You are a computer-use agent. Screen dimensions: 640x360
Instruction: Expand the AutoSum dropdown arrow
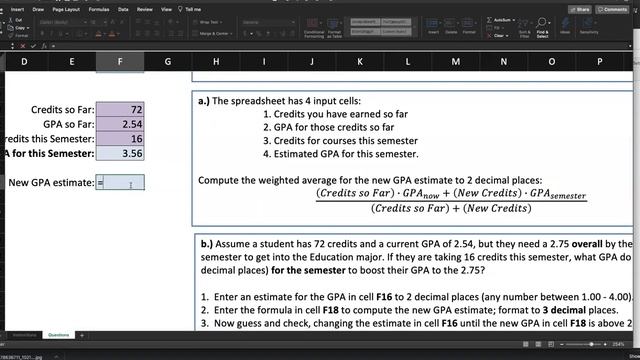click(x=514, y=20)
